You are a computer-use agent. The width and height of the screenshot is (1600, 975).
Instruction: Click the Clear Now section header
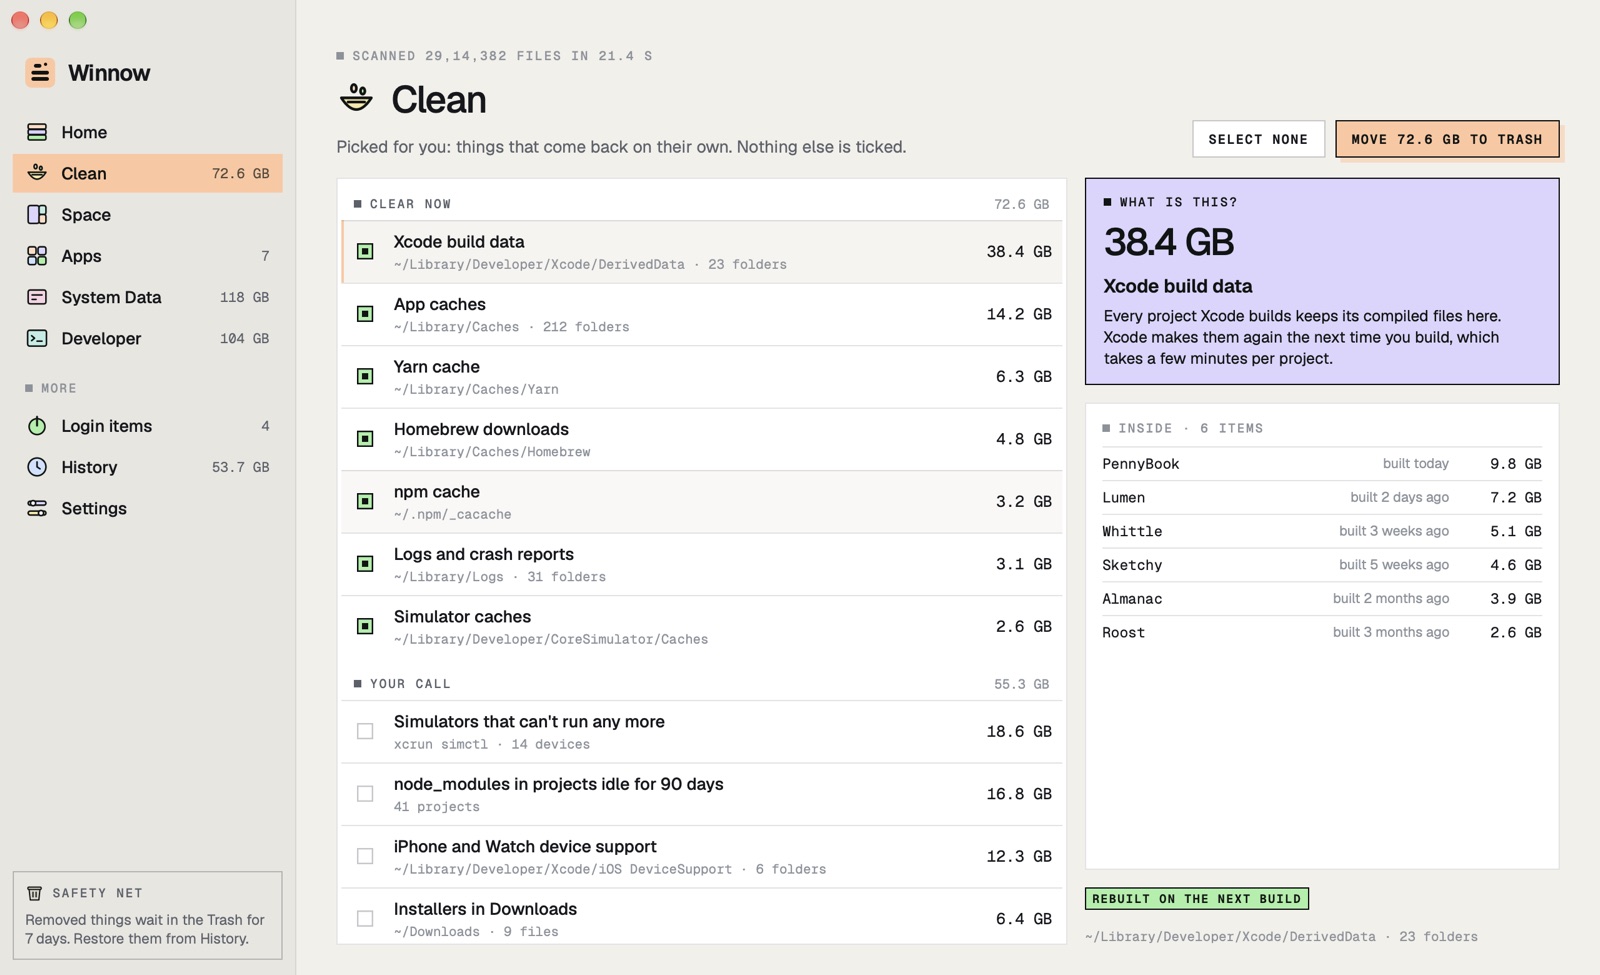[702, 204]
